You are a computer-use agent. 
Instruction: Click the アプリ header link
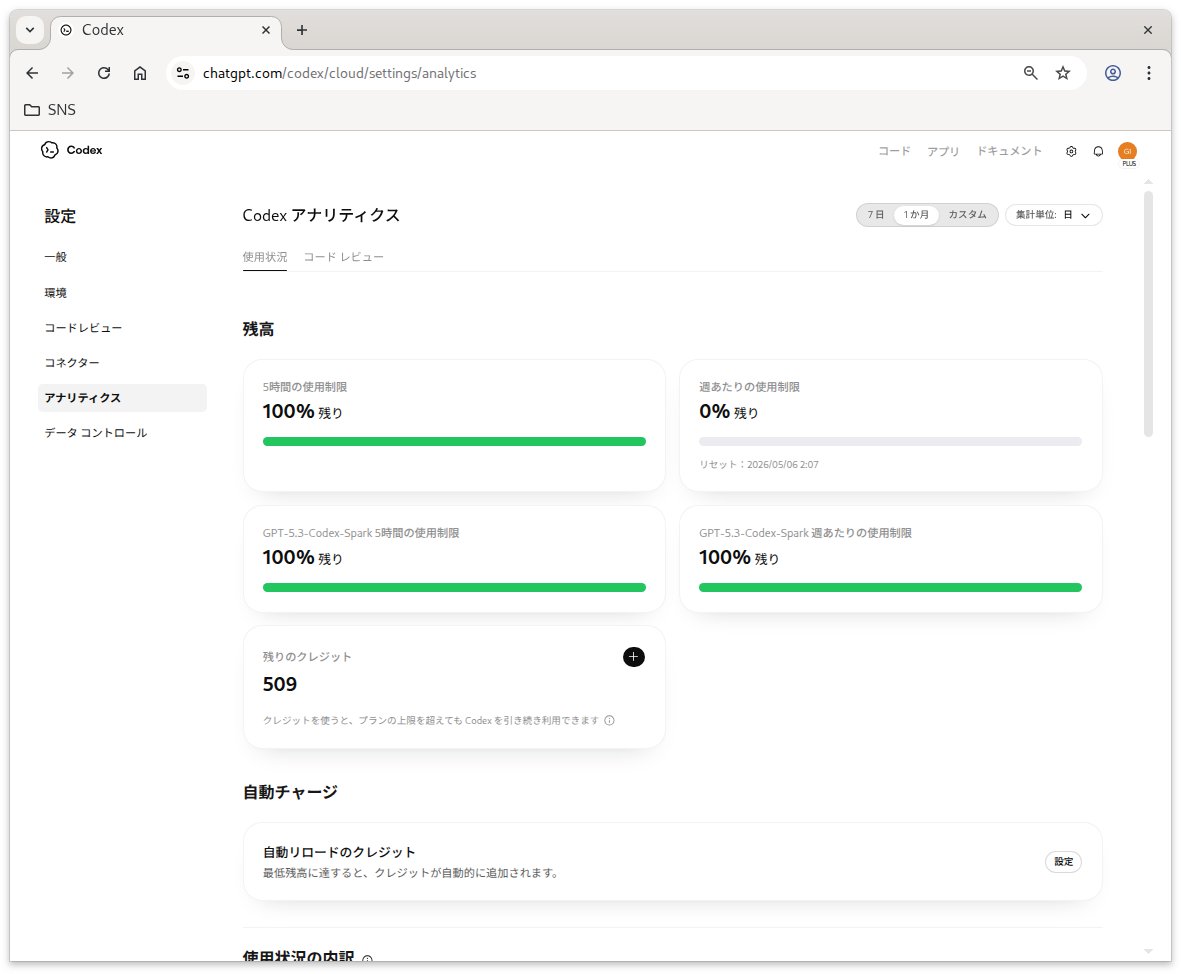coord(943,151)
